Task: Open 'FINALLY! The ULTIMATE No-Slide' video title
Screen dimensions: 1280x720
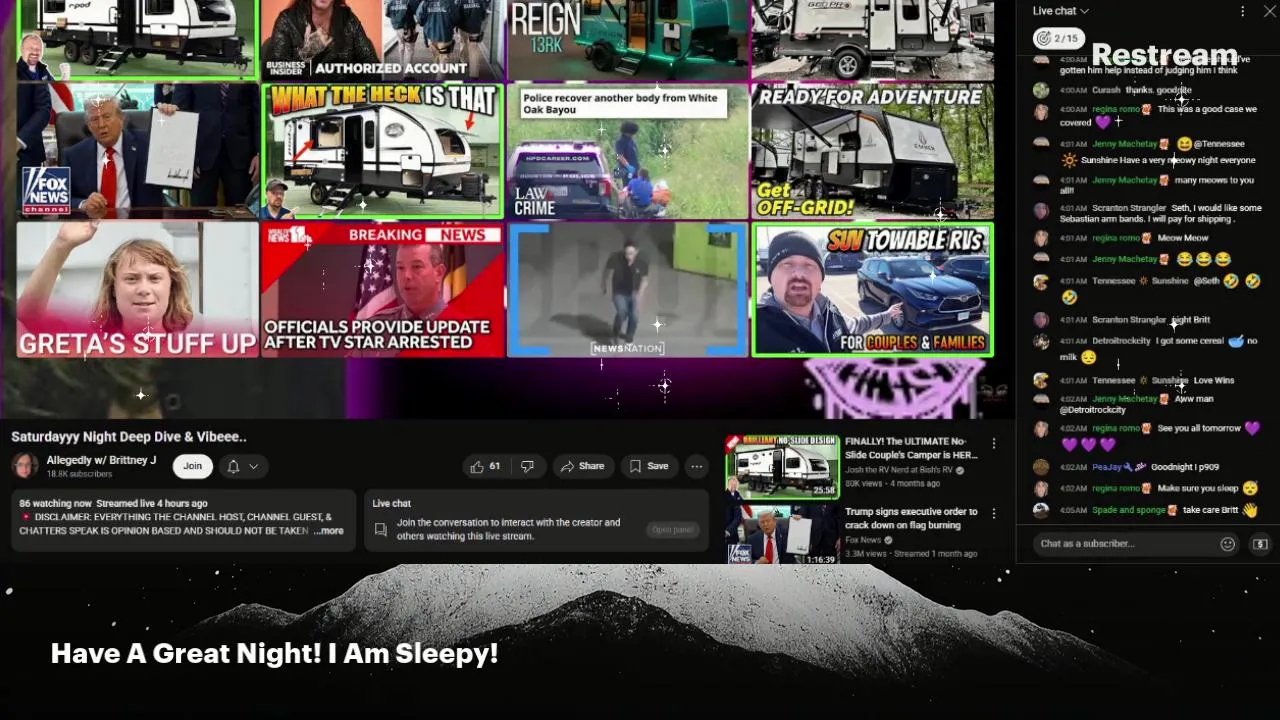Action: [x=911, y=448]
